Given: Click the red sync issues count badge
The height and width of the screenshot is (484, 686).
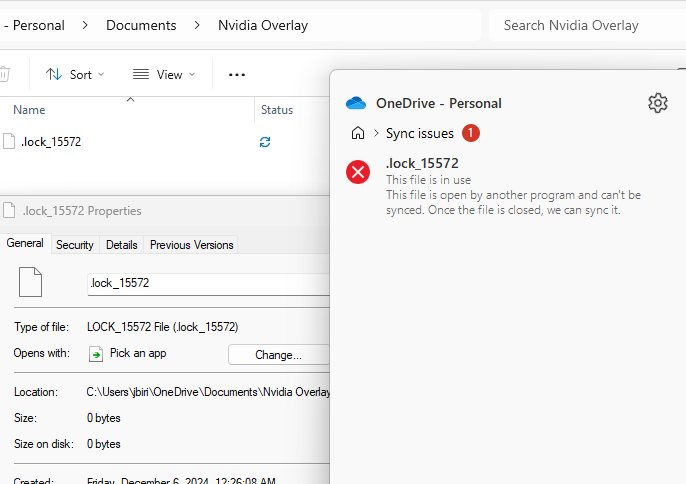Looking at the screenshot, I should (x=471, y=133).
